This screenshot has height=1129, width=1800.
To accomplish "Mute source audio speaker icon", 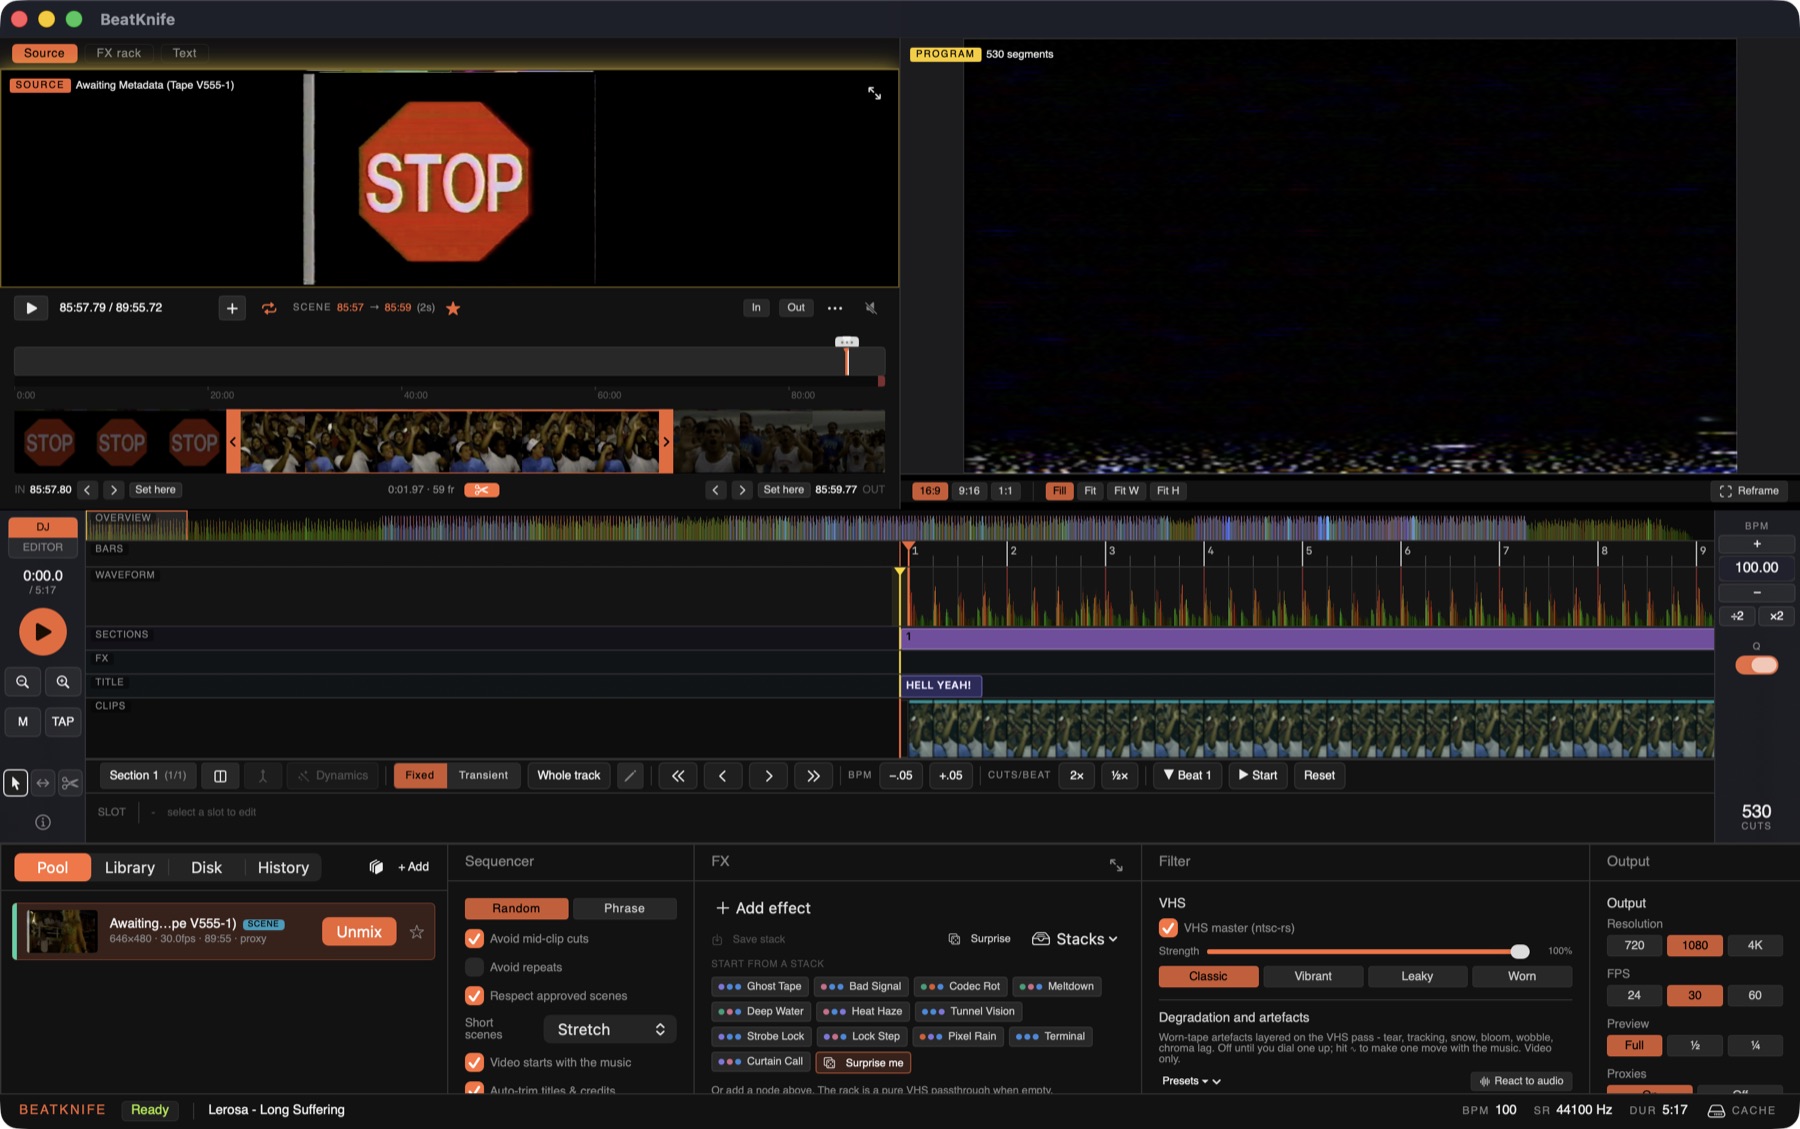I will pyautogui.click(x=871, y=308).
